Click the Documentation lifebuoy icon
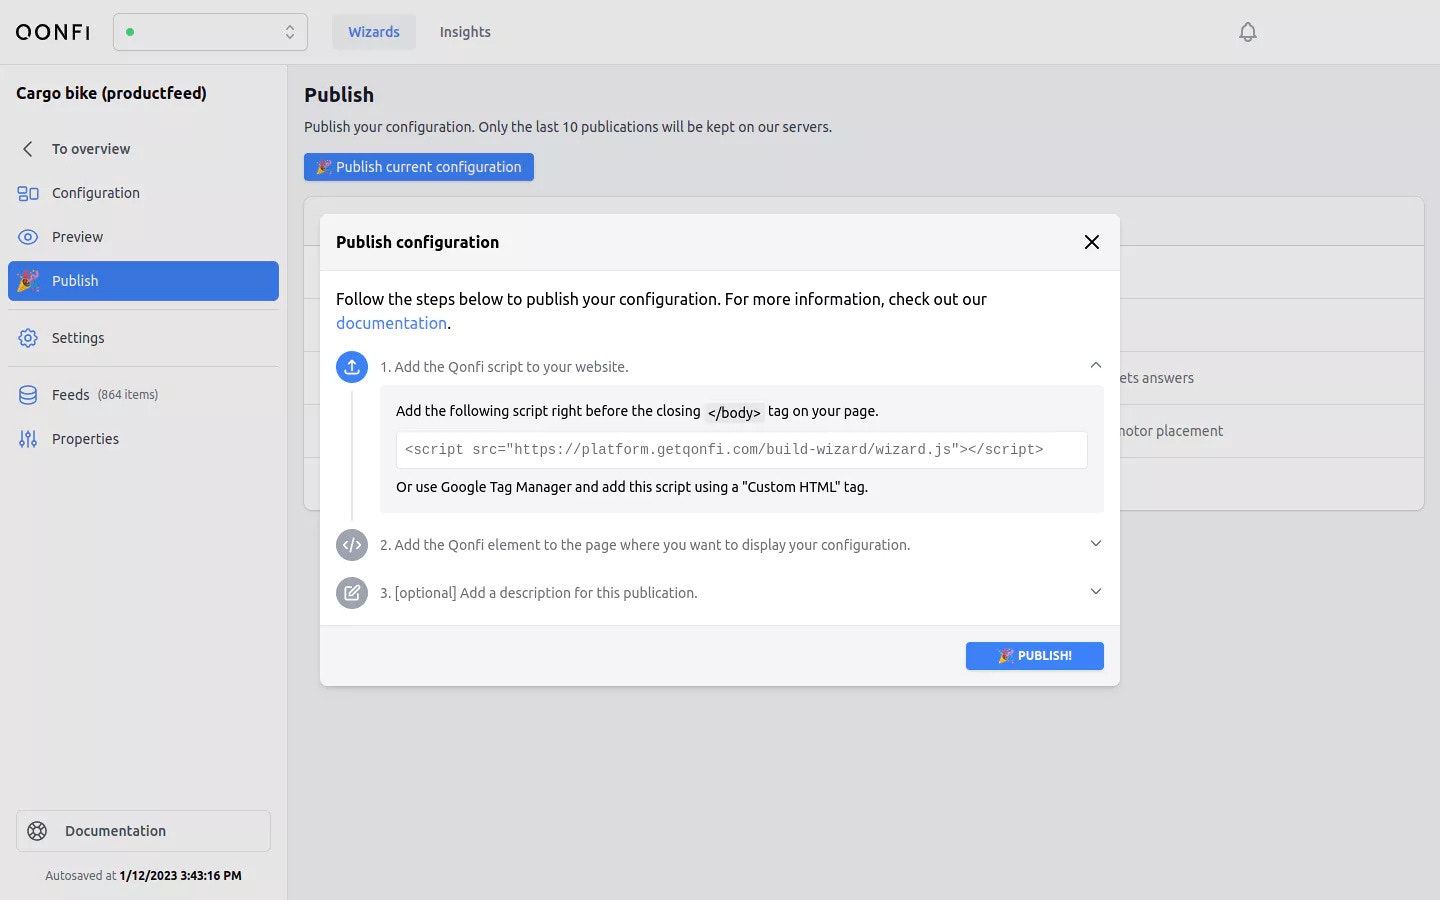The height and width of the screenshot is (900, 1440). 37,831
